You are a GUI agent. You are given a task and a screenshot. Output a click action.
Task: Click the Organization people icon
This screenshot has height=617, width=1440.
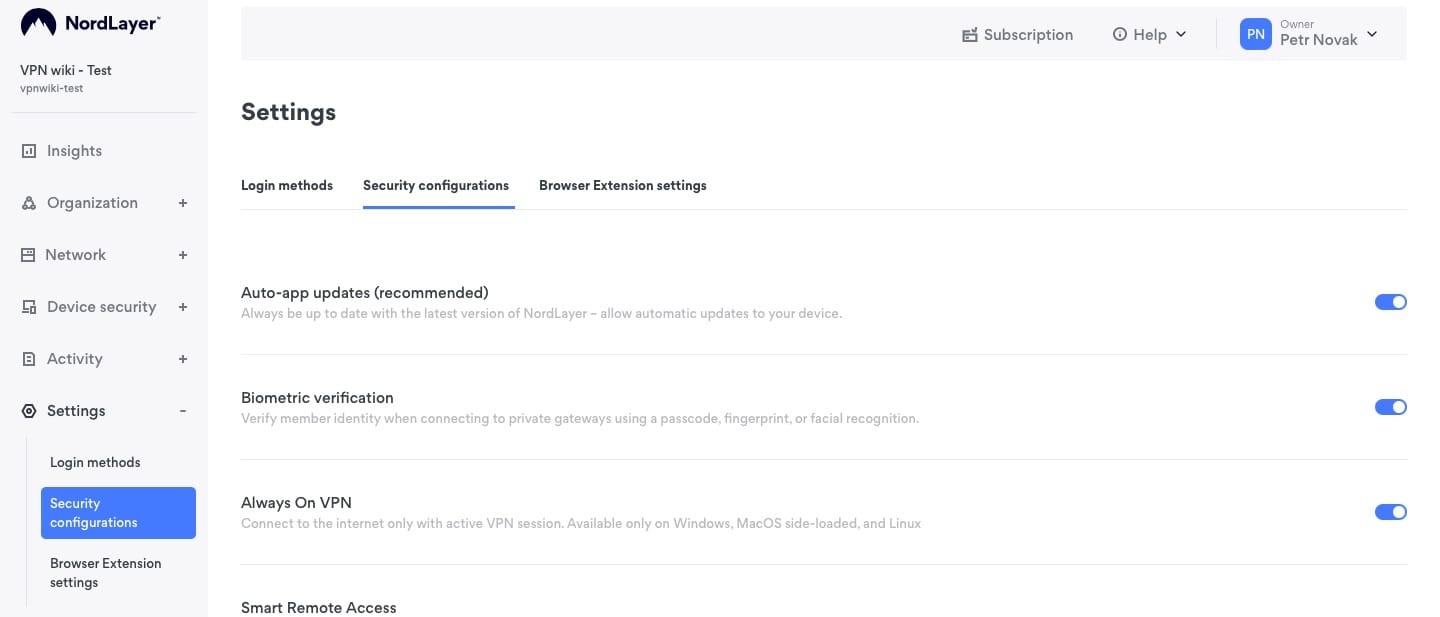click(29, 203)
